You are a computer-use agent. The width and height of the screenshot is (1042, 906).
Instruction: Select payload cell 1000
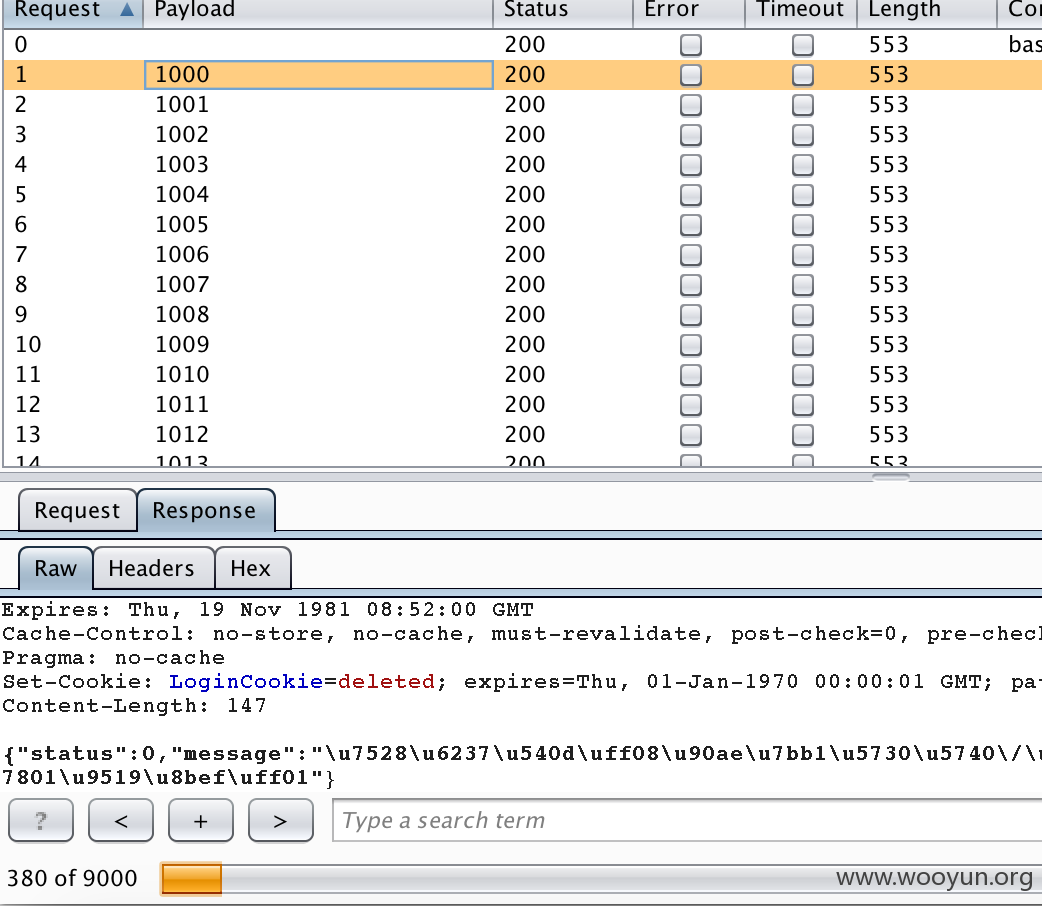tap(318, 74)
